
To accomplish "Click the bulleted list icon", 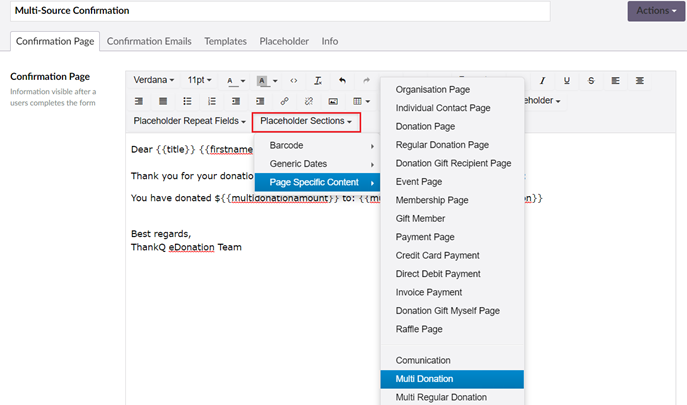I will (187, 101).
